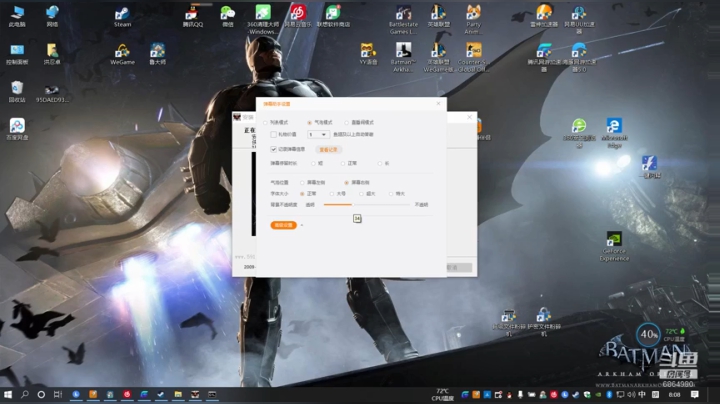Open the Steam desktop shortcut

[x=122, y=17]
